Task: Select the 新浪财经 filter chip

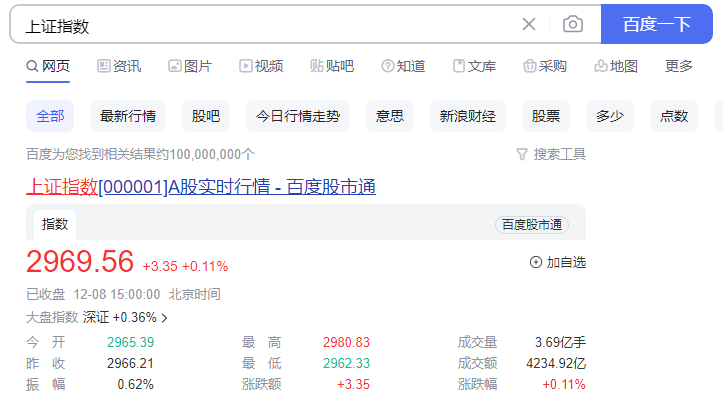Action: tap(468, 116)
